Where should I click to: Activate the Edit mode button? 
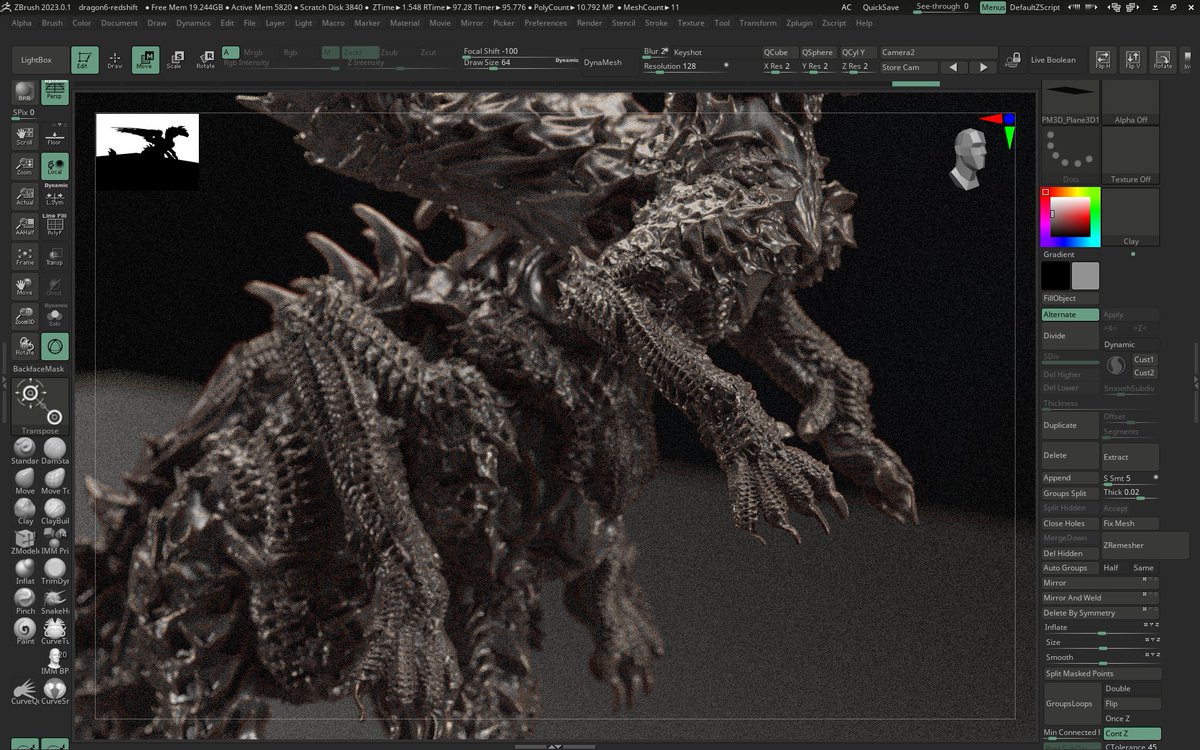[x=85, y=60]
